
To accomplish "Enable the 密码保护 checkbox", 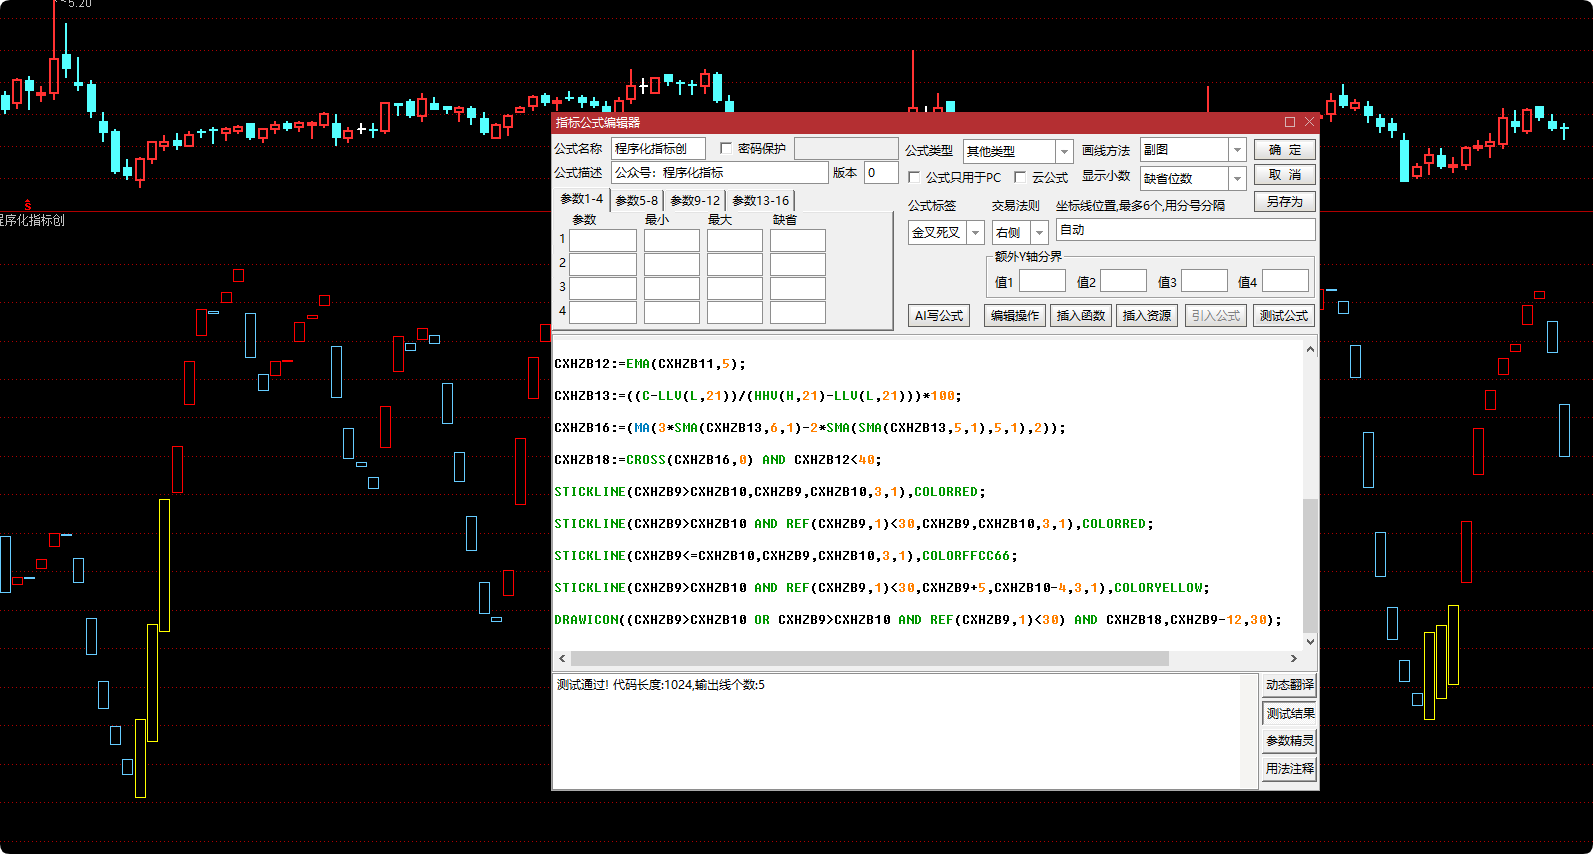I will 726,148.
